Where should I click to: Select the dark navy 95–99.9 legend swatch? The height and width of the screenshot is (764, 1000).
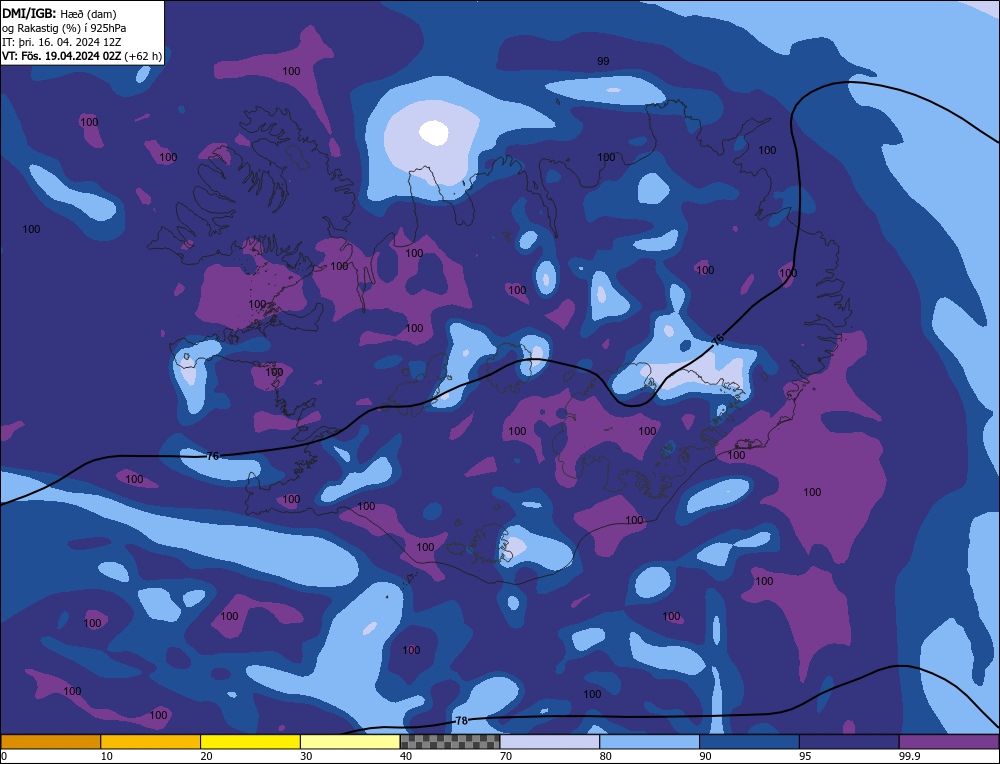849,742
